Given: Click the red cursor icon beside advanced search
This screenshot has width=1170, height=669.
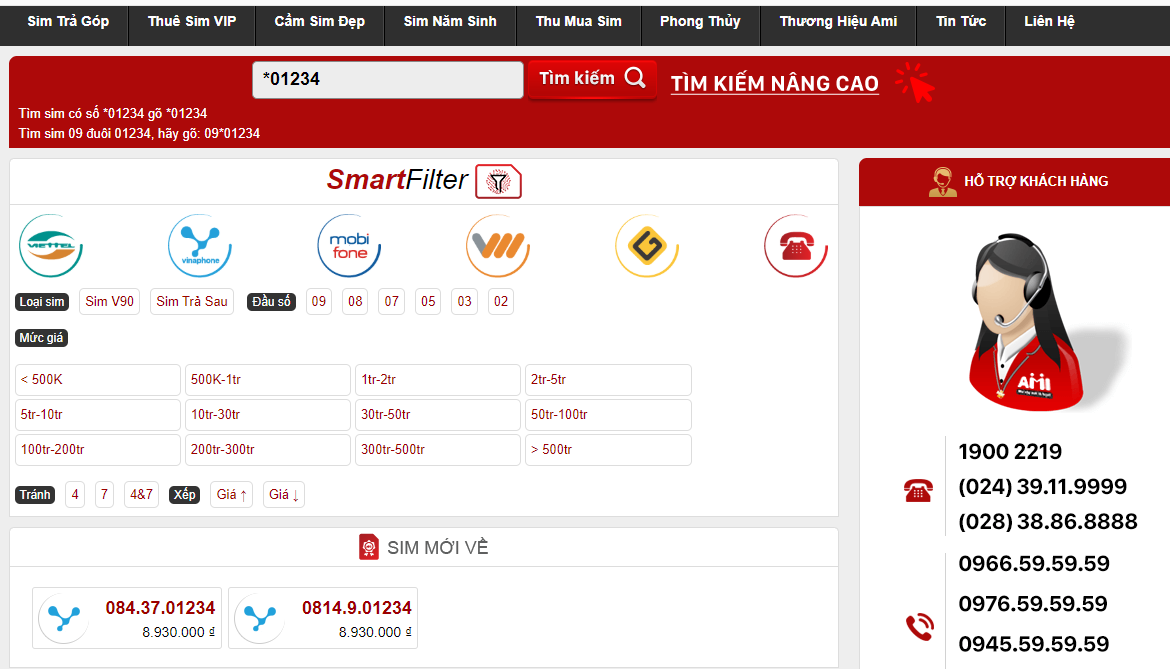Looking at the screenshot, I should point(915,83).
